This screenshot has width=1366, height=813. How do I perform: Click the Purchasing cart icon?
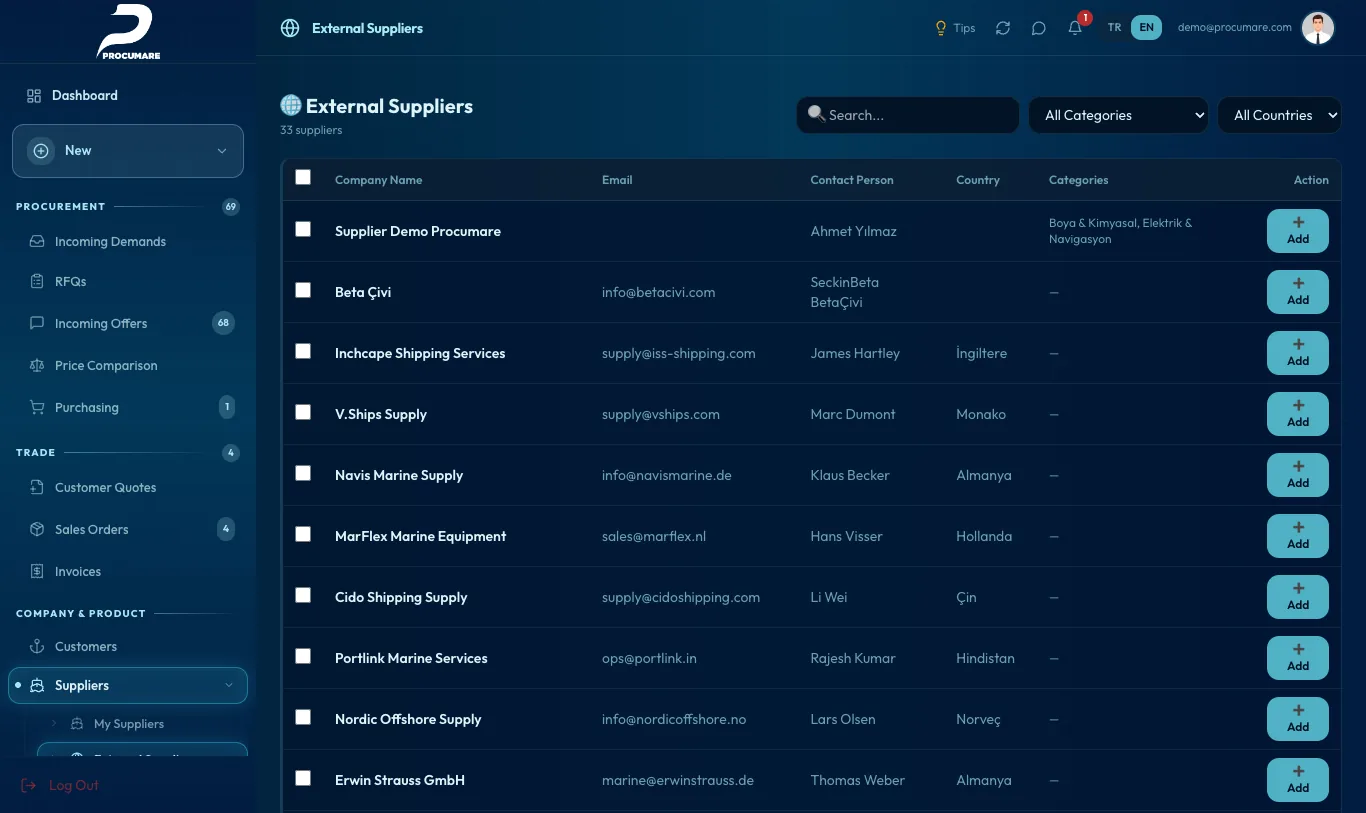[37, 407]
